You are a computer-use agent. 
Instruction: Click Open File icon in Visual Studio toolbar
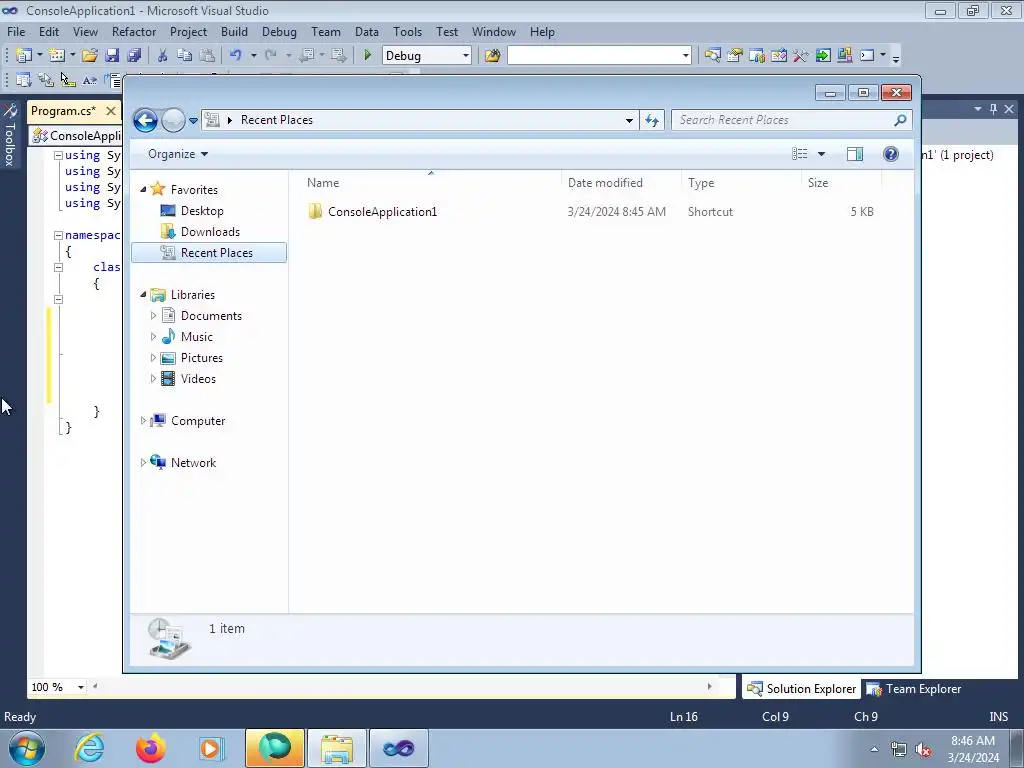pos(90,56)
